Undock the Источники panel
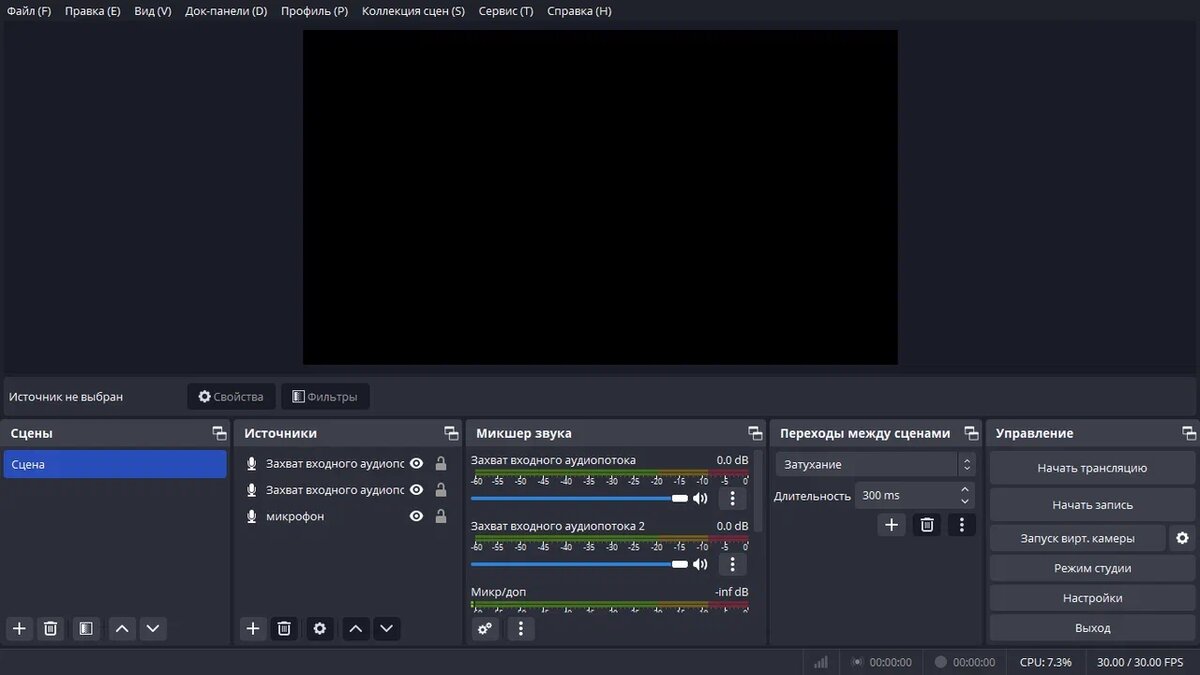The width and height of the screenshot is (1200, 675). [451, 433]
